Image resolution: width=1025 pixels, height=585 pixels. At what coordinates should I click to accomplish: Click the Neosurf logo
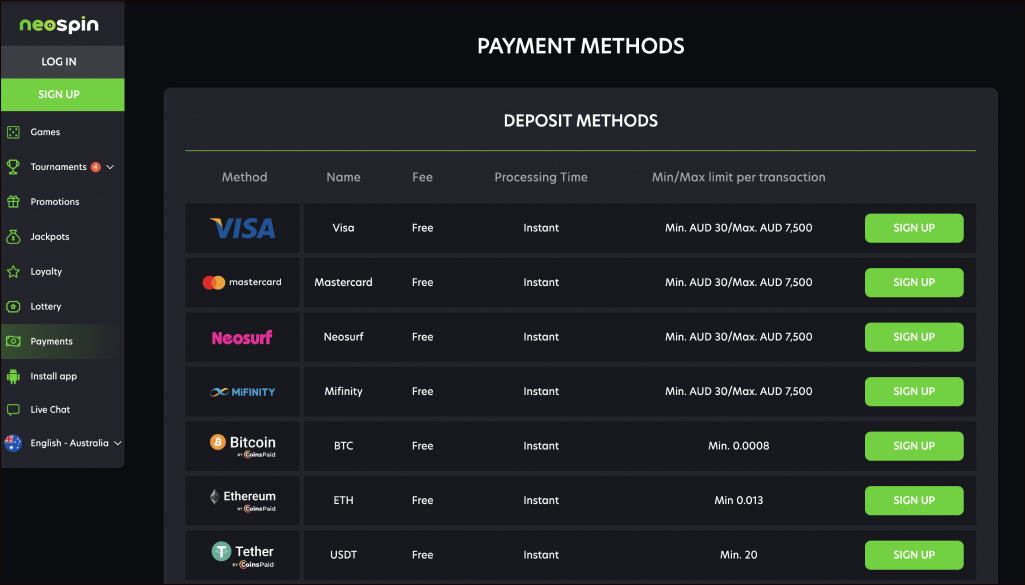242,337
